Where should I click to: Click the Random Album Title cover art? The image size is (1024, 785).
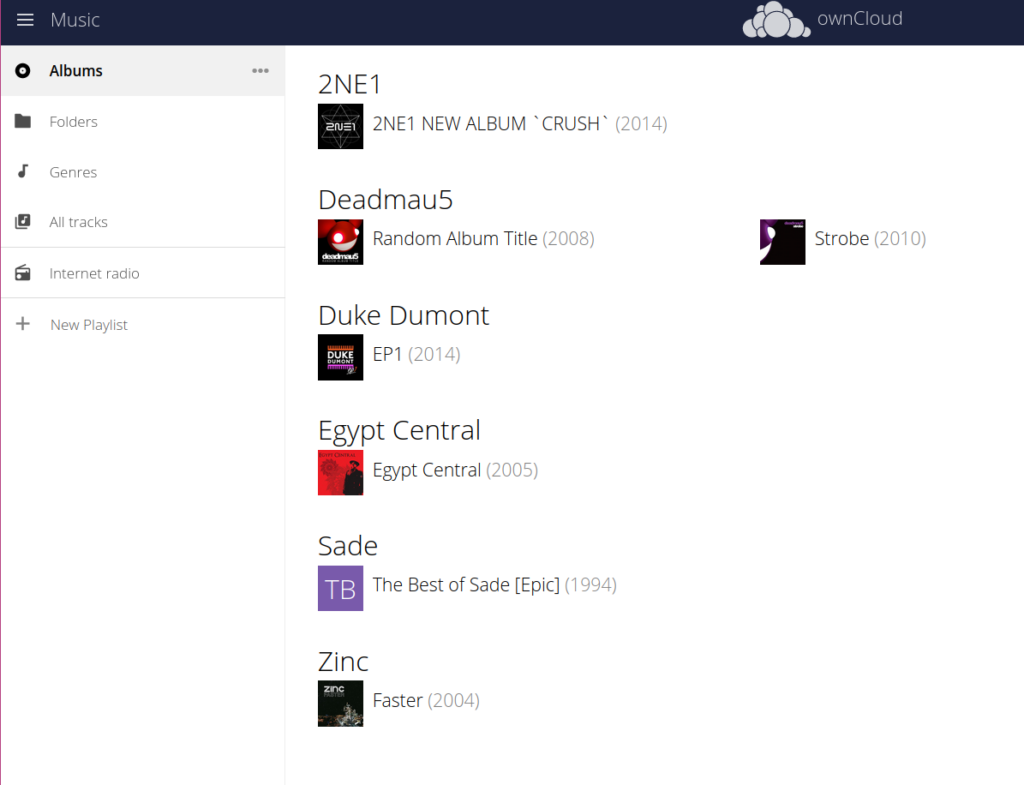(x=340, y=242)
